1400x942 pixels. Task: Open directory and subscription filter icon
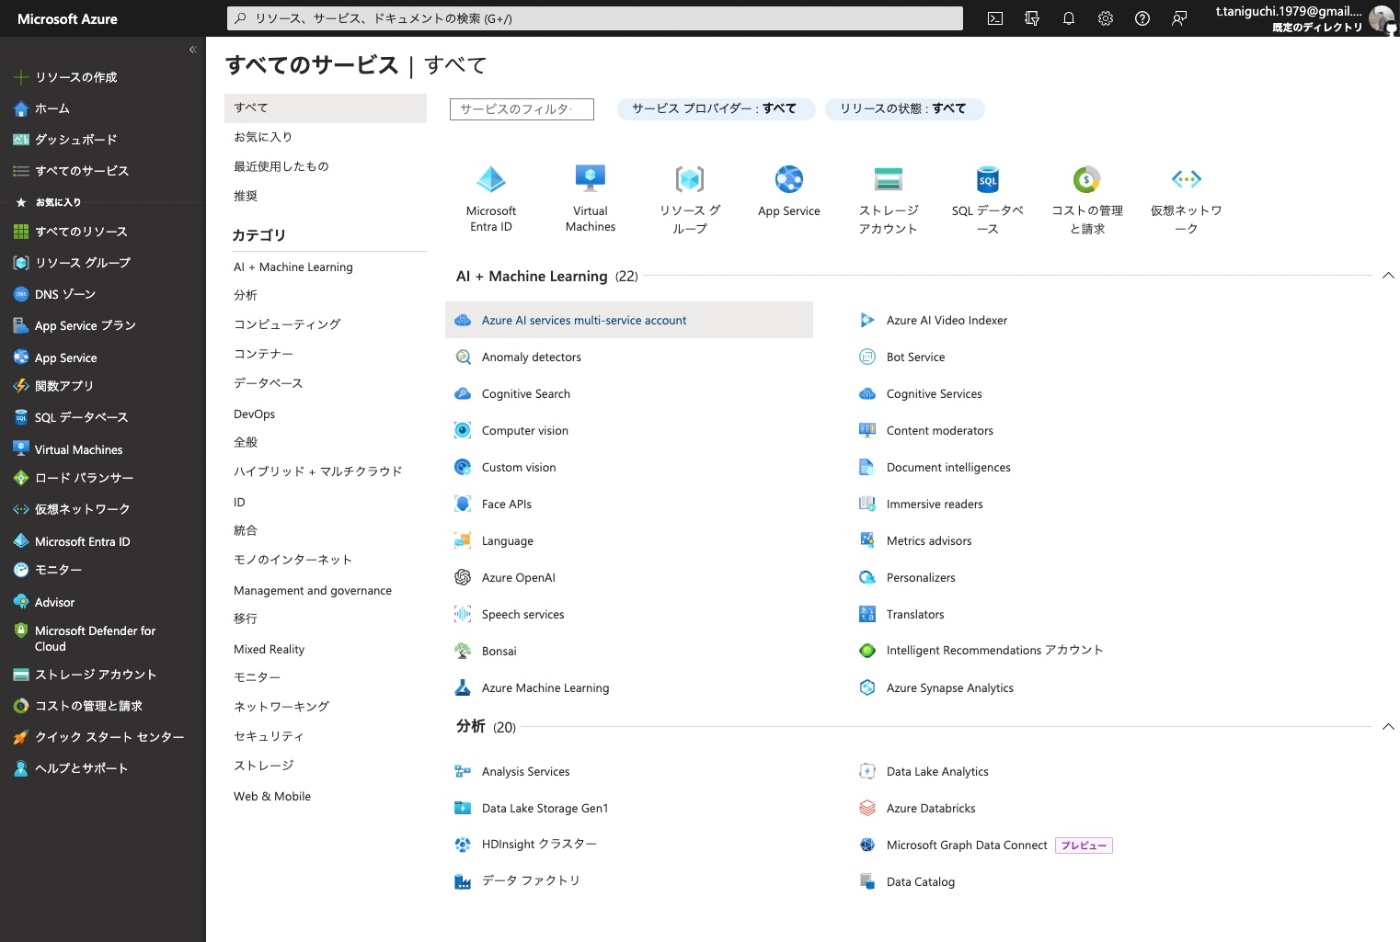1032,18
